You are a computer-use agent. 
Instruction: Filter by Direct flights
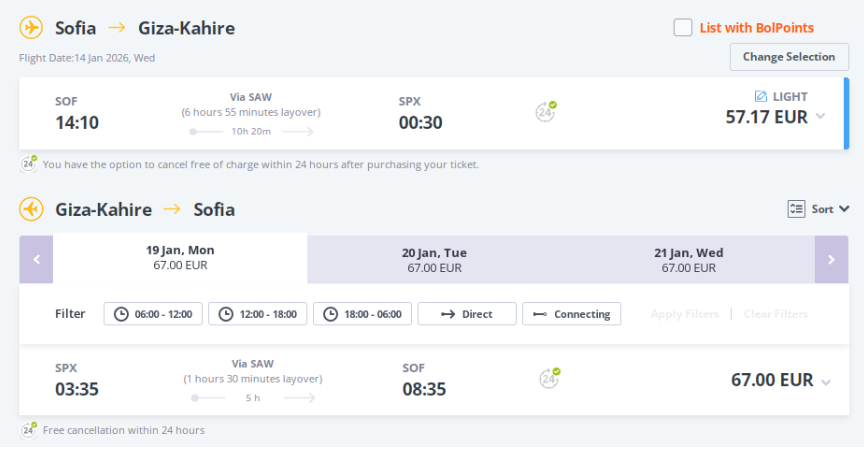point(467,314)
